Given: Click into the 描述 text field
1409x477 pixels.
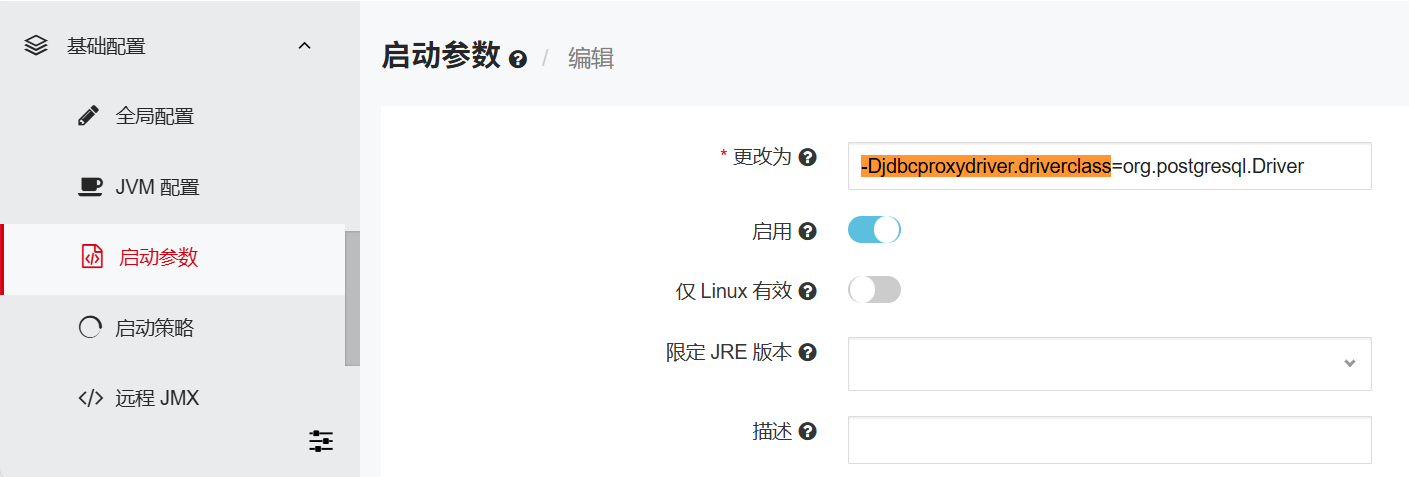Looking at the screenshot, I should click(1109, 440).
